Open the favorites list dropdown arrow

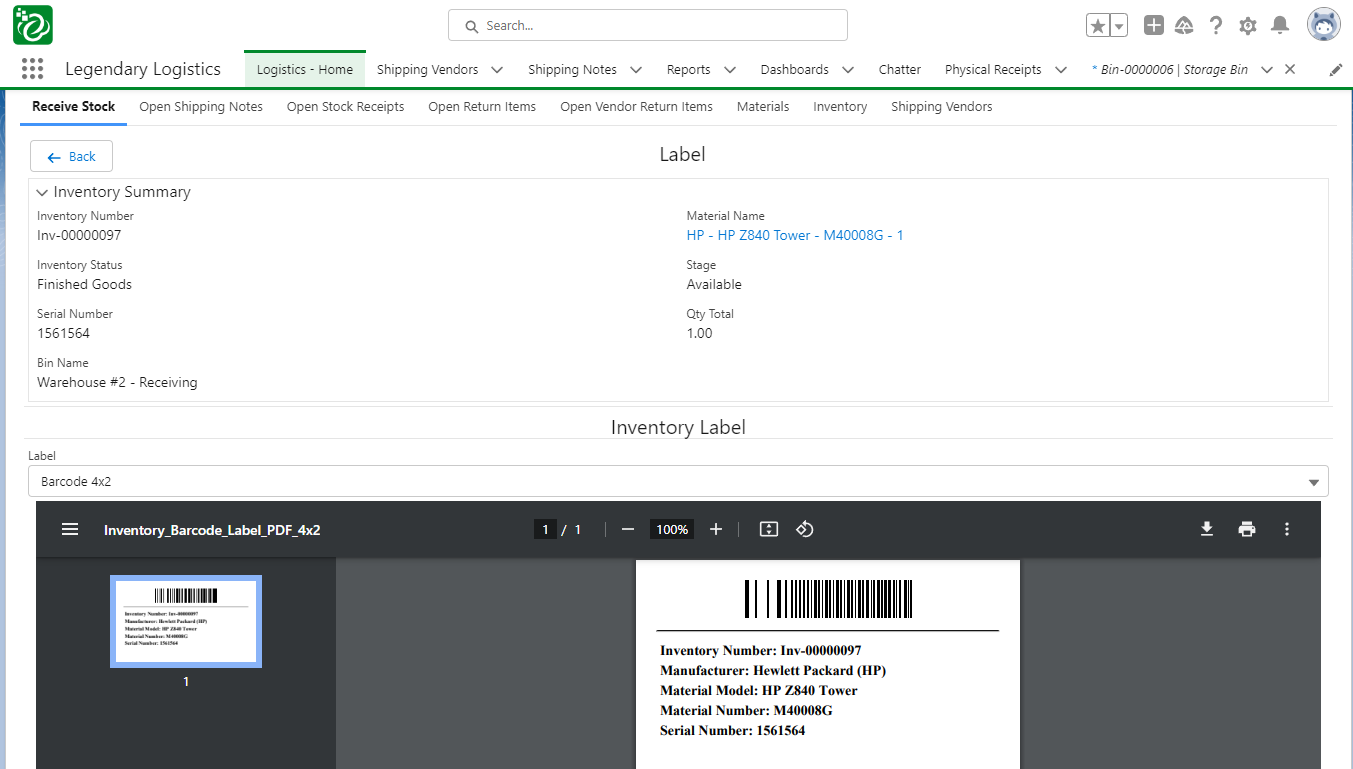(1119, 26)
